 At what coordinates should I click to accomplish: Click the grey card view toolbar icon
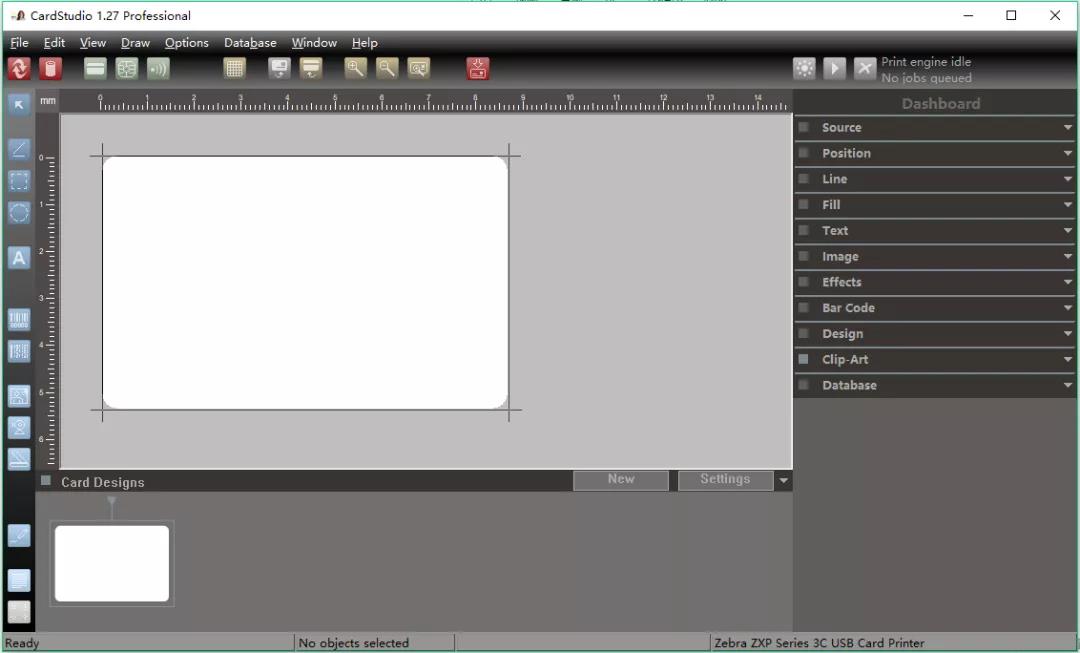pyautogui.click(x=280, y=68)
